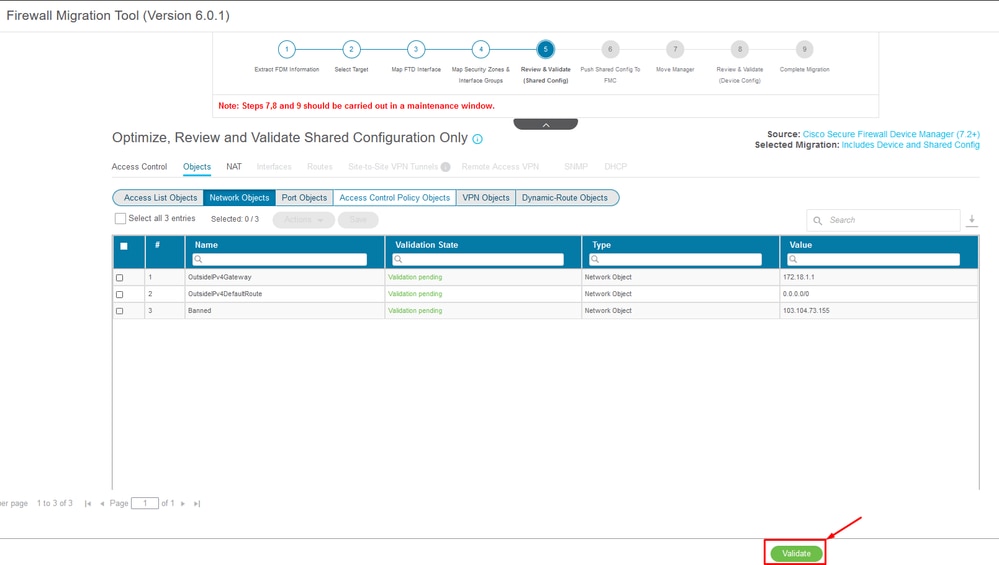Viewport: 999px width, 565px height.
Task: Click the Page number input box
Action: [x=145, y=504]
